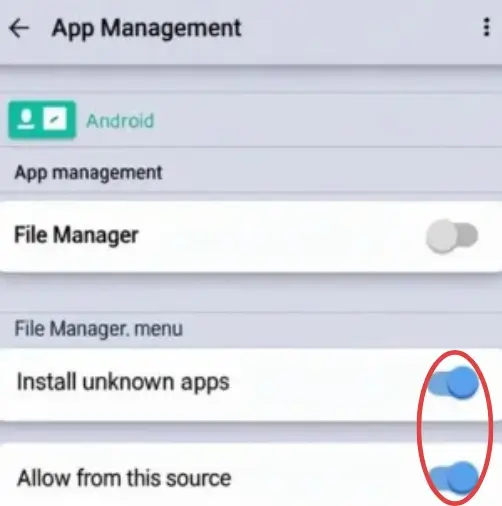Click the App management section header

click(x=88, y=173)
